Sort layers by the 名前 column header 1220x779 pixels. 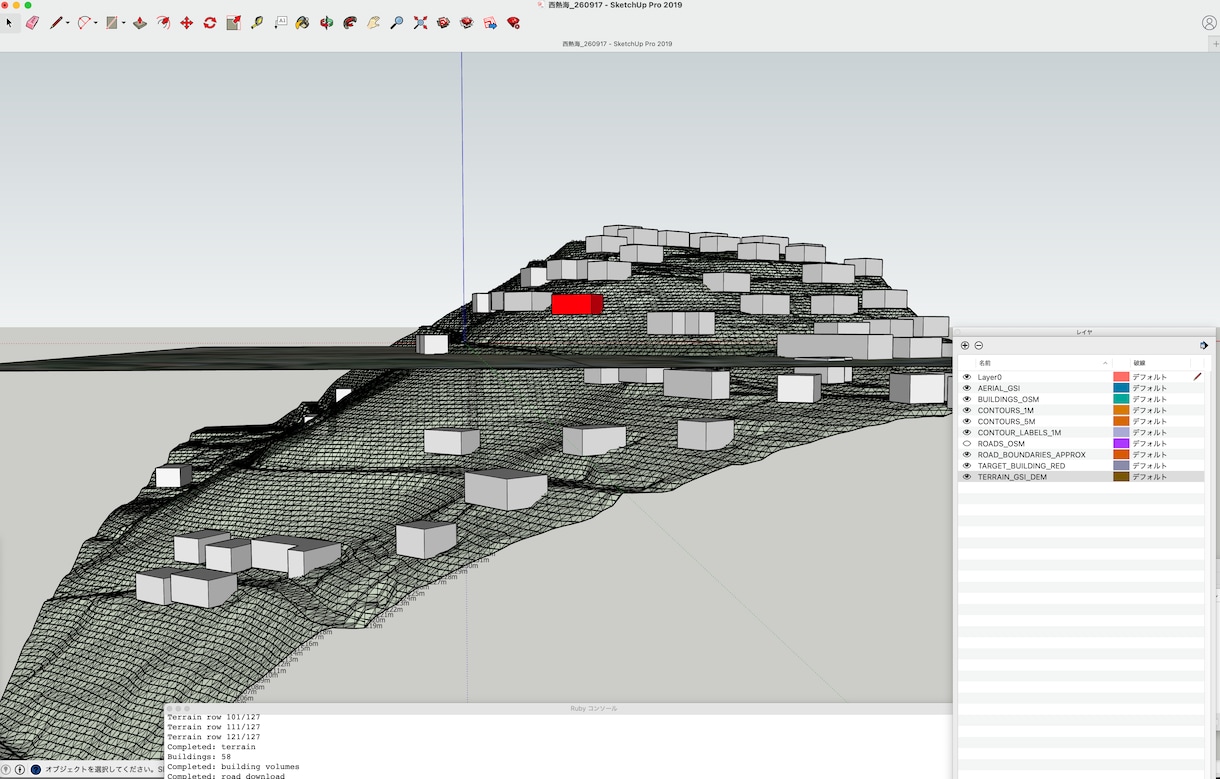point(1043,362)
